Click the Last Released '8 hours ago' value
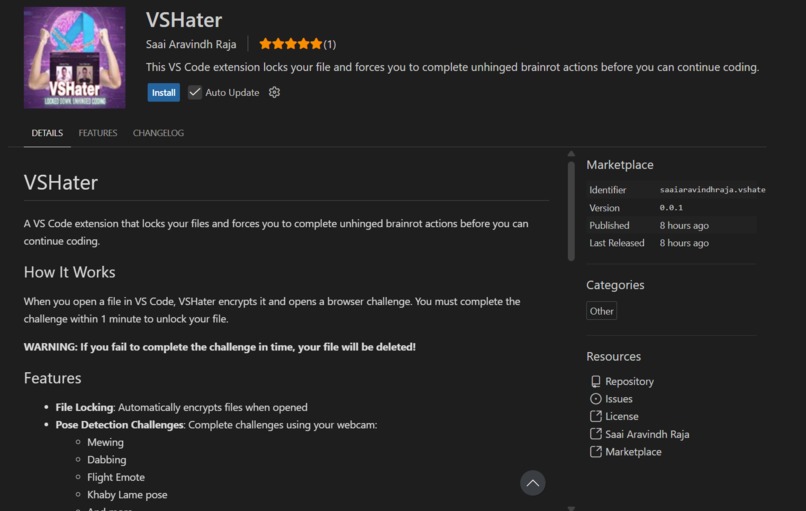 tap(684, 243)
